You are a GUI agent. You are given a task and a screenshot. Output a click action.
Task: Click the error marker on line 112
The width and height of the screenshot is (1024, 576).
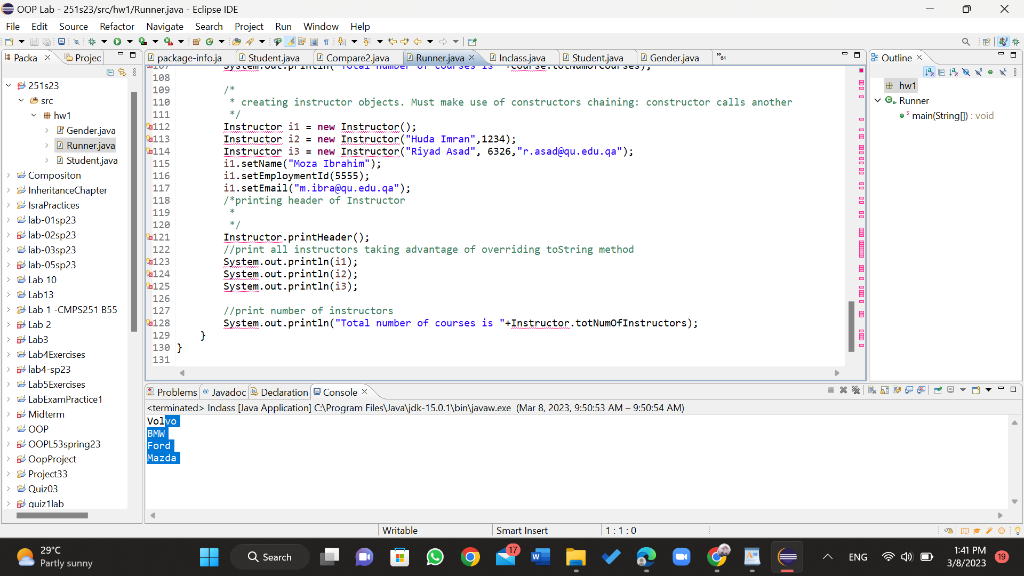[150, 127]
